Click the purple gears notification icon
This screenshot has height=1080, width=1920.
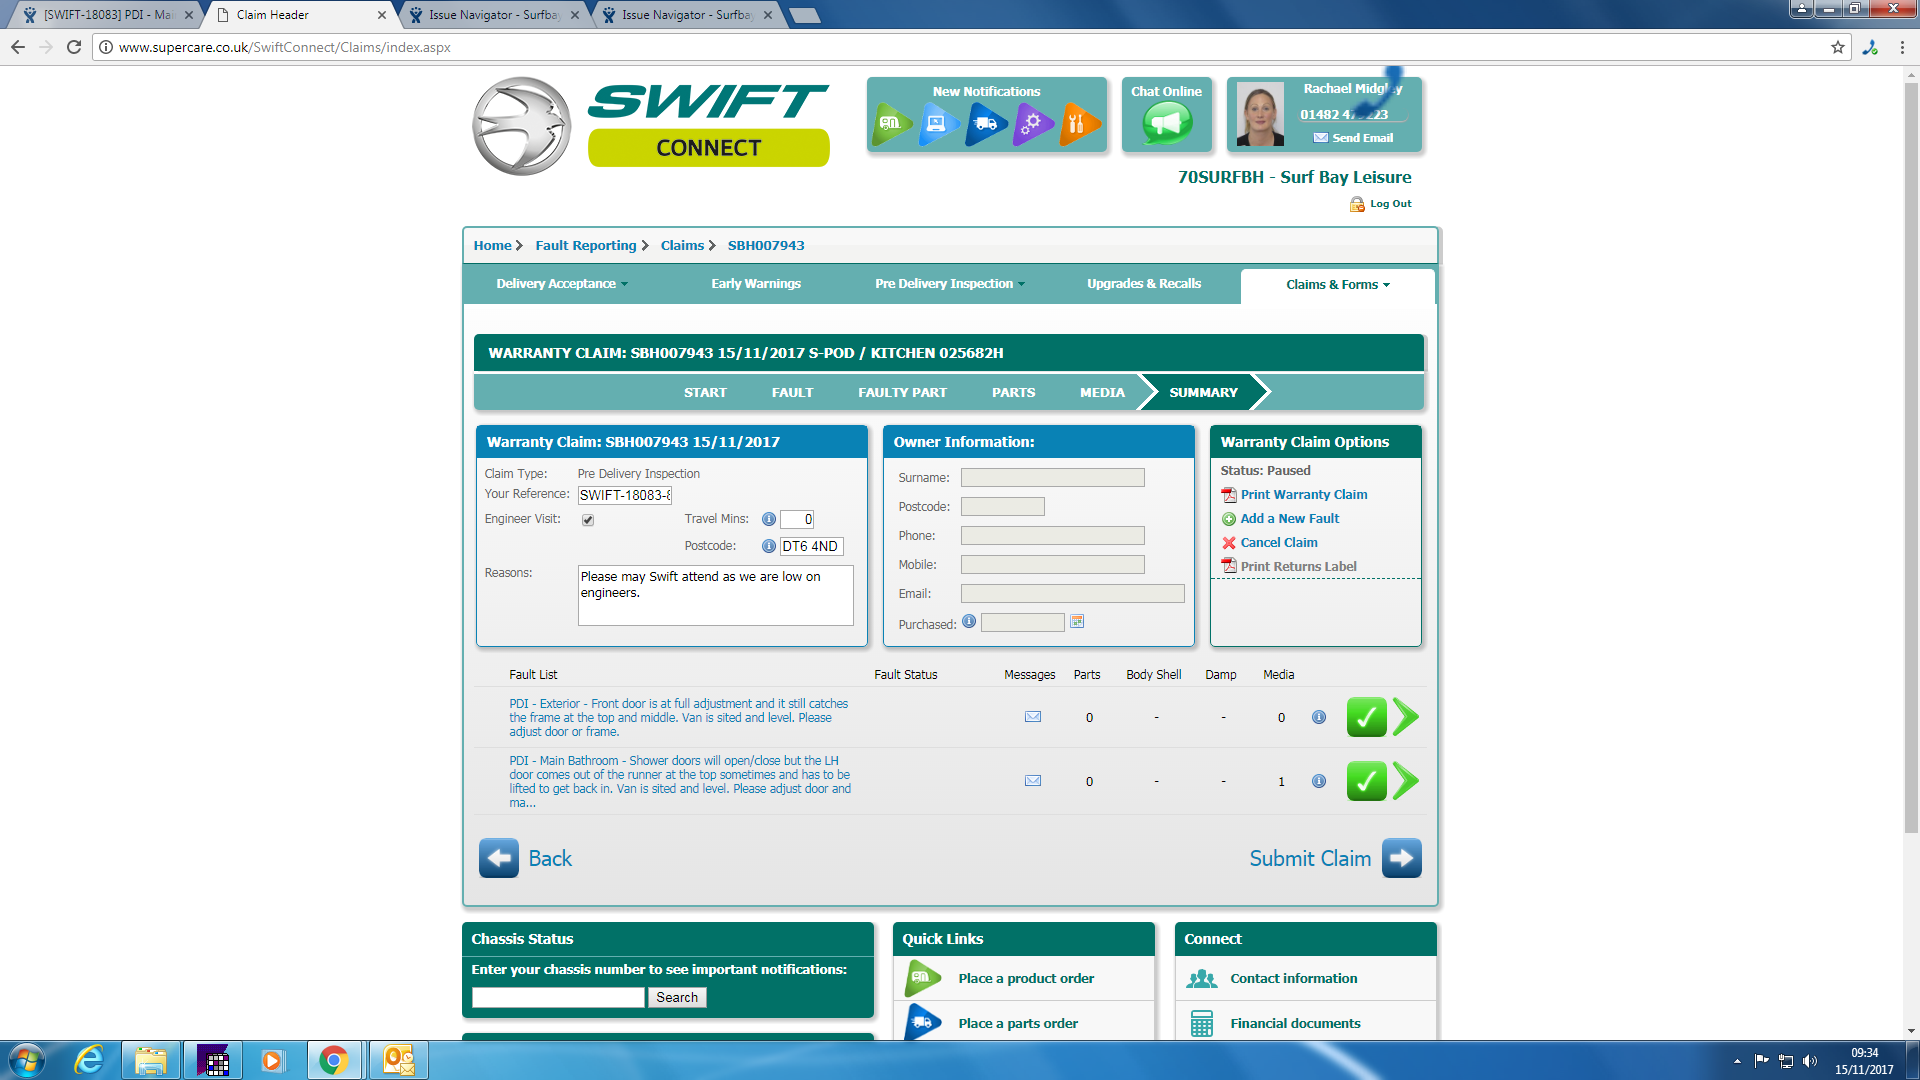point(1033,124)
